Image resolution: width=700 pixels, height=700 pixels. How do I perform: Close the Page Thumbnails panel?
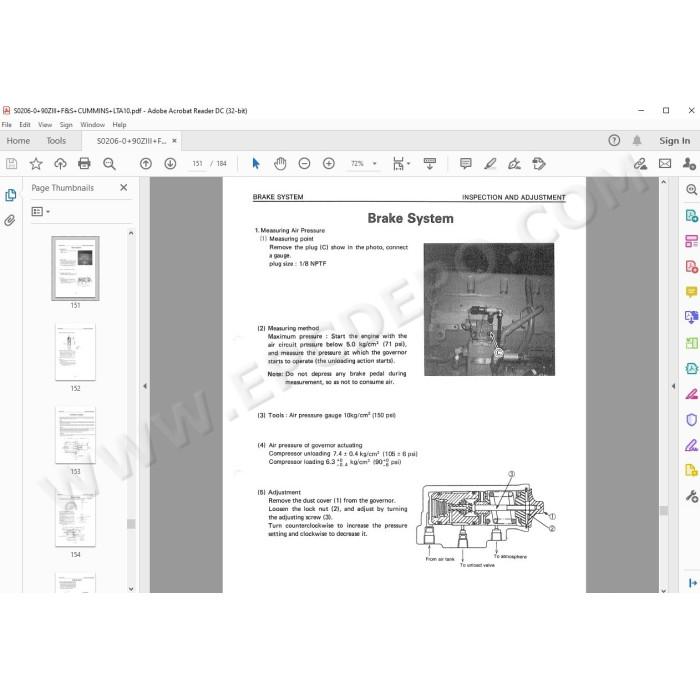point(124,188)
